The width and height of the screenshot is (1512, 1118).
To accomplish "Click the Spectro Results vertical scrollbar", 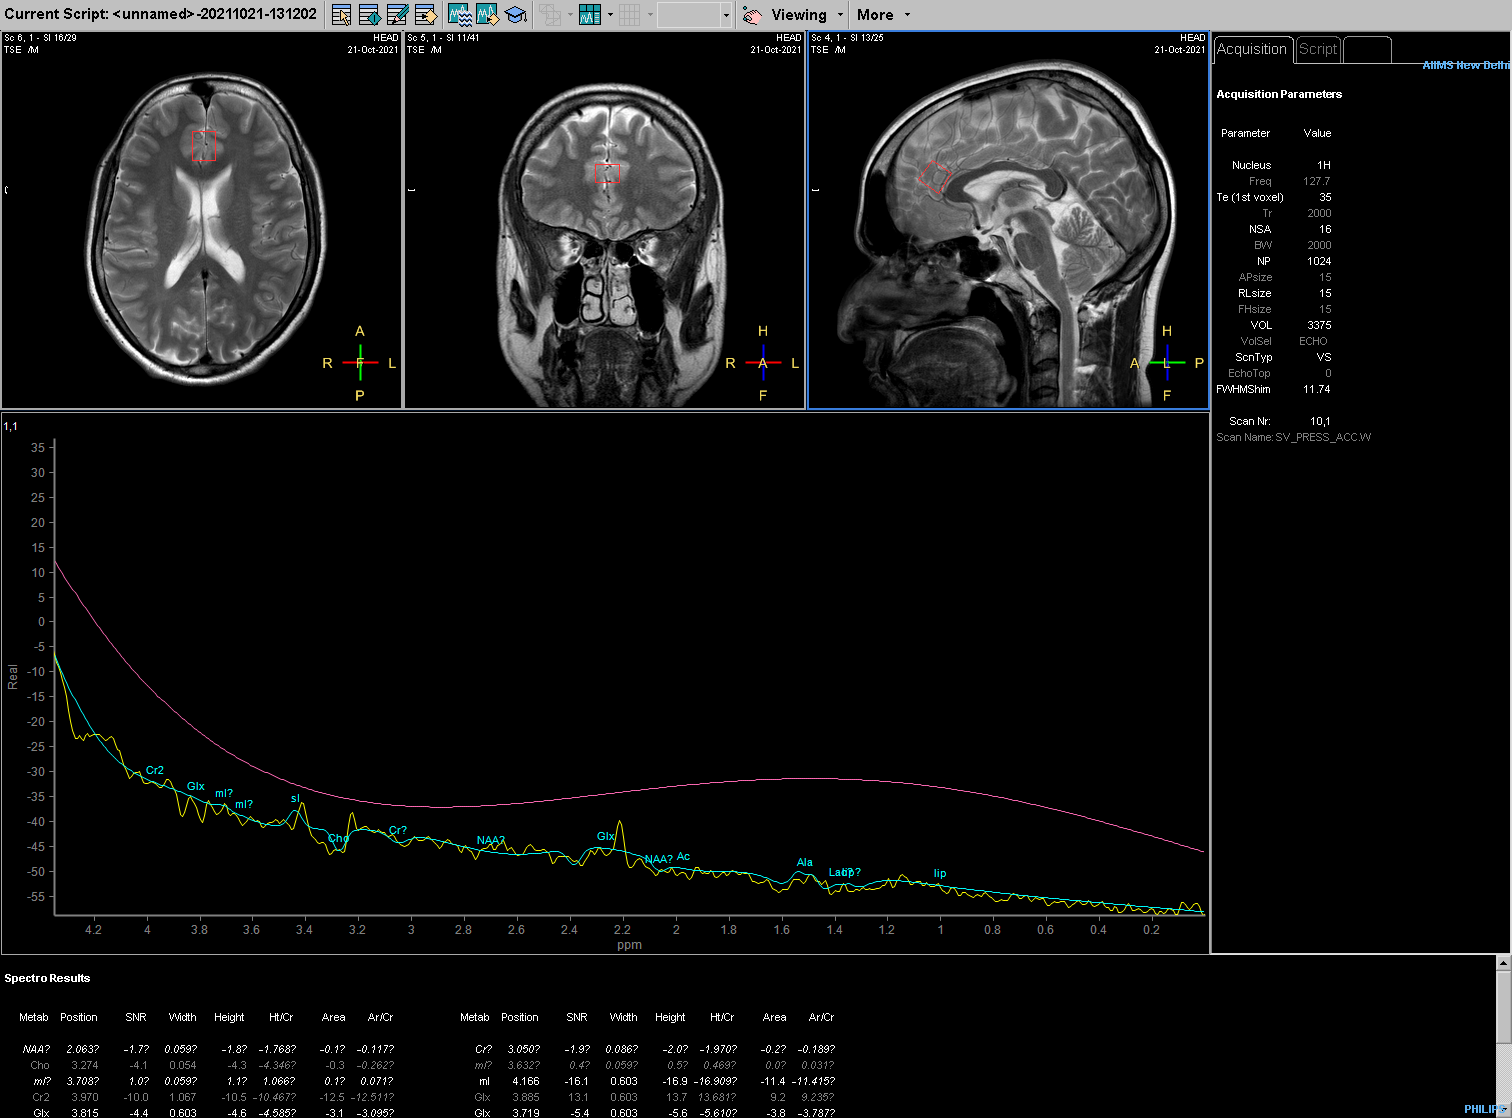I will coord(1503,1037).
